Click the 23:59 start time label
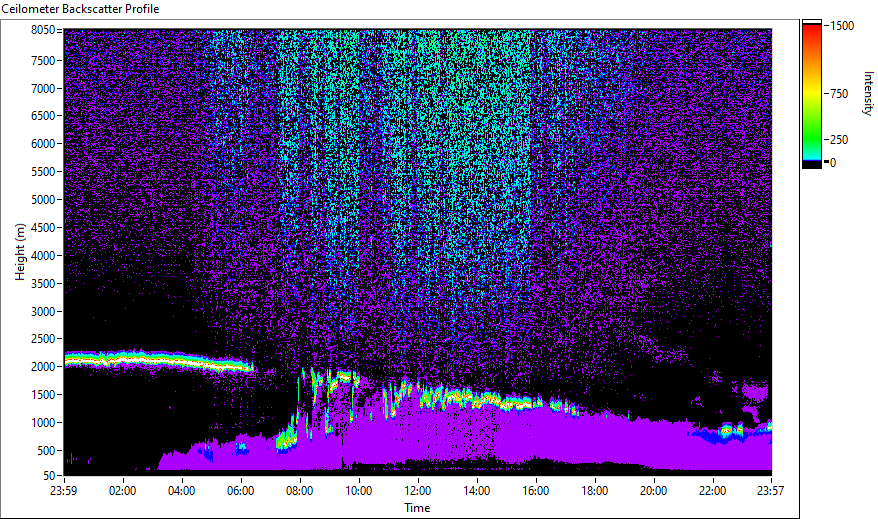The height and width of the screenshot is (519, 878). click(63, 491)
